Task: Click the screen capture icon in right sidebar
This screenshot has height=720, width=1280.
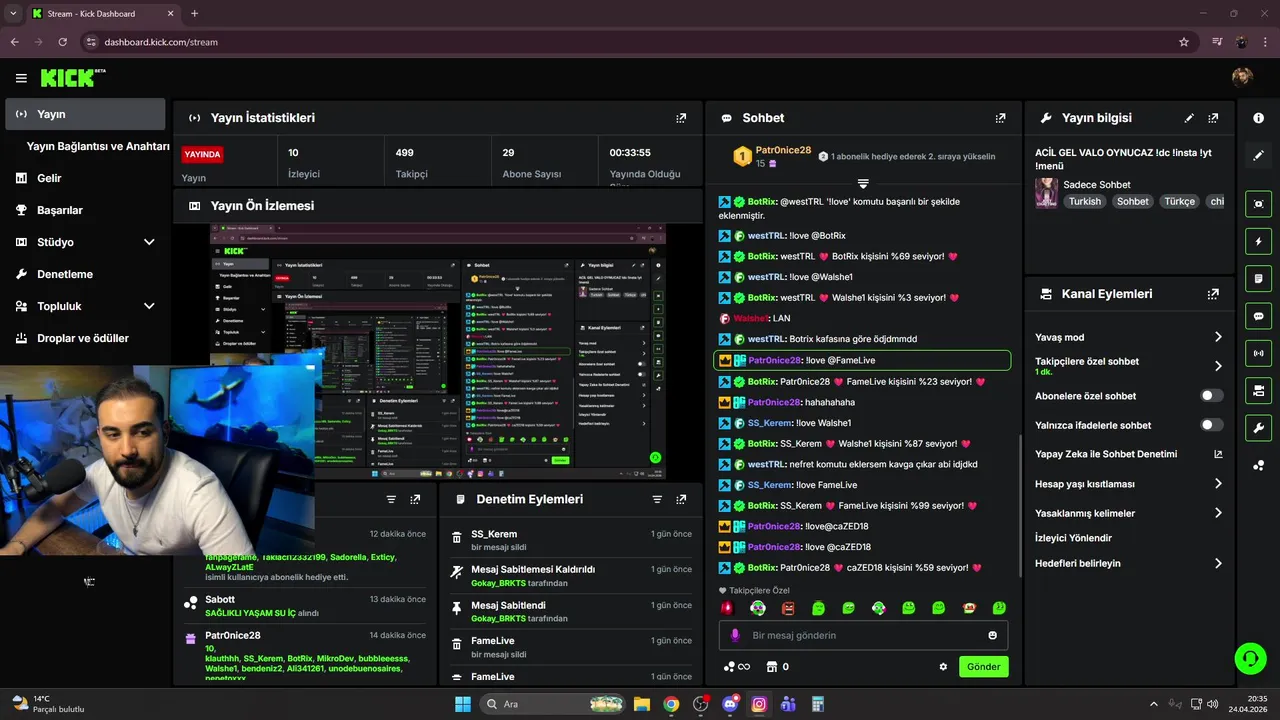Action: click(x=1258, y=203)
